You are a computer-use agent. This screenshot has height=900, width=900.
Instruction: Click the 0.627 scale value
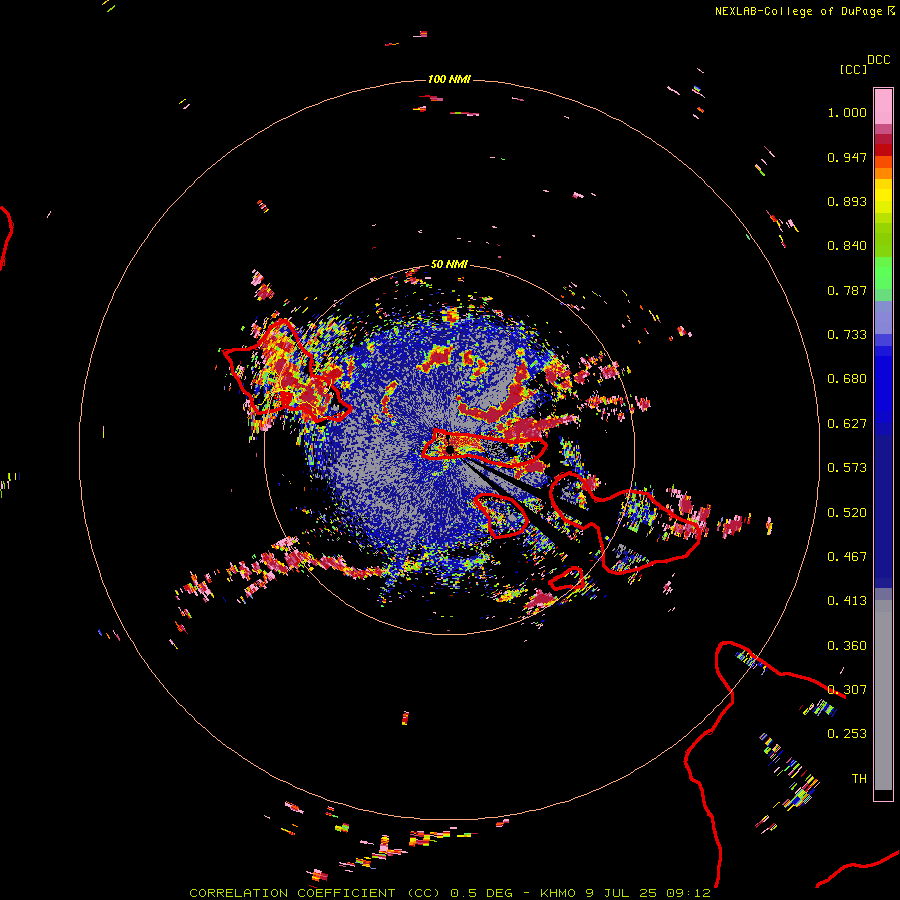pyautogui.click(x=847, y=424)
